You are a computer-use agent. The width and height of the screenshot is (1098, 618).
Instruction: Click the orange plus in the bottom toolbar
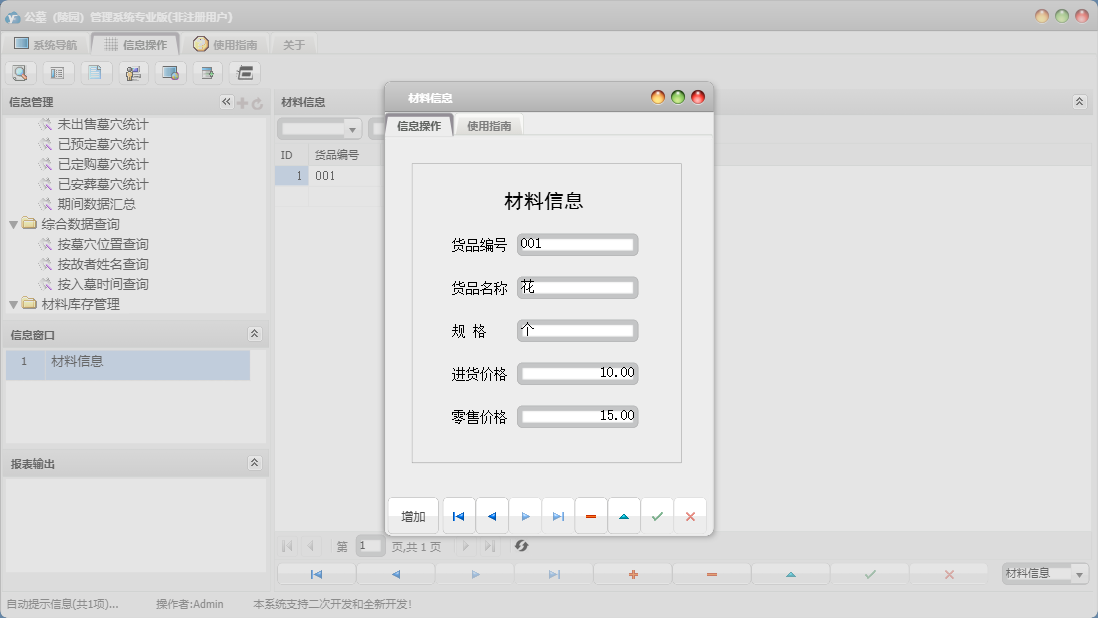(633, 574)
